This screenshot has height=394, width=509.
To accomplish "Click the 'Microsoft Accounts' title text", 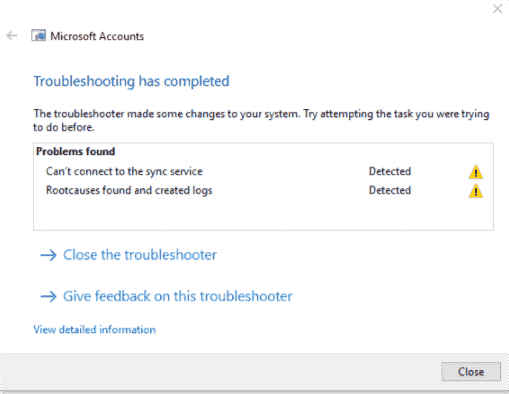I will click(x=97, y=36).
